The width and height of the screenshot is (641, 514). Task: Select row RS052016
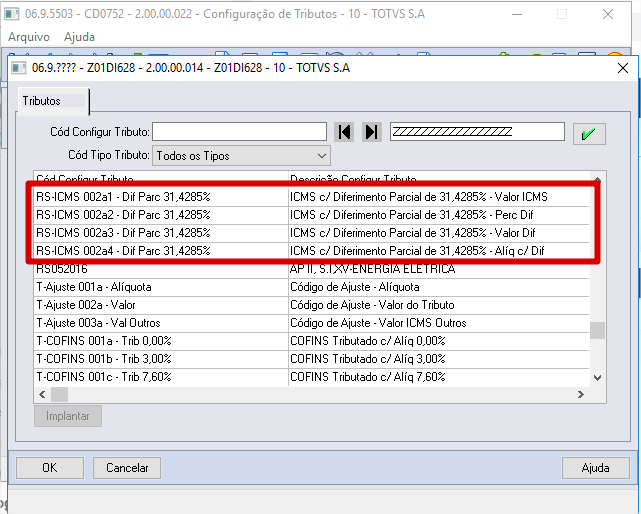[312, 269]
